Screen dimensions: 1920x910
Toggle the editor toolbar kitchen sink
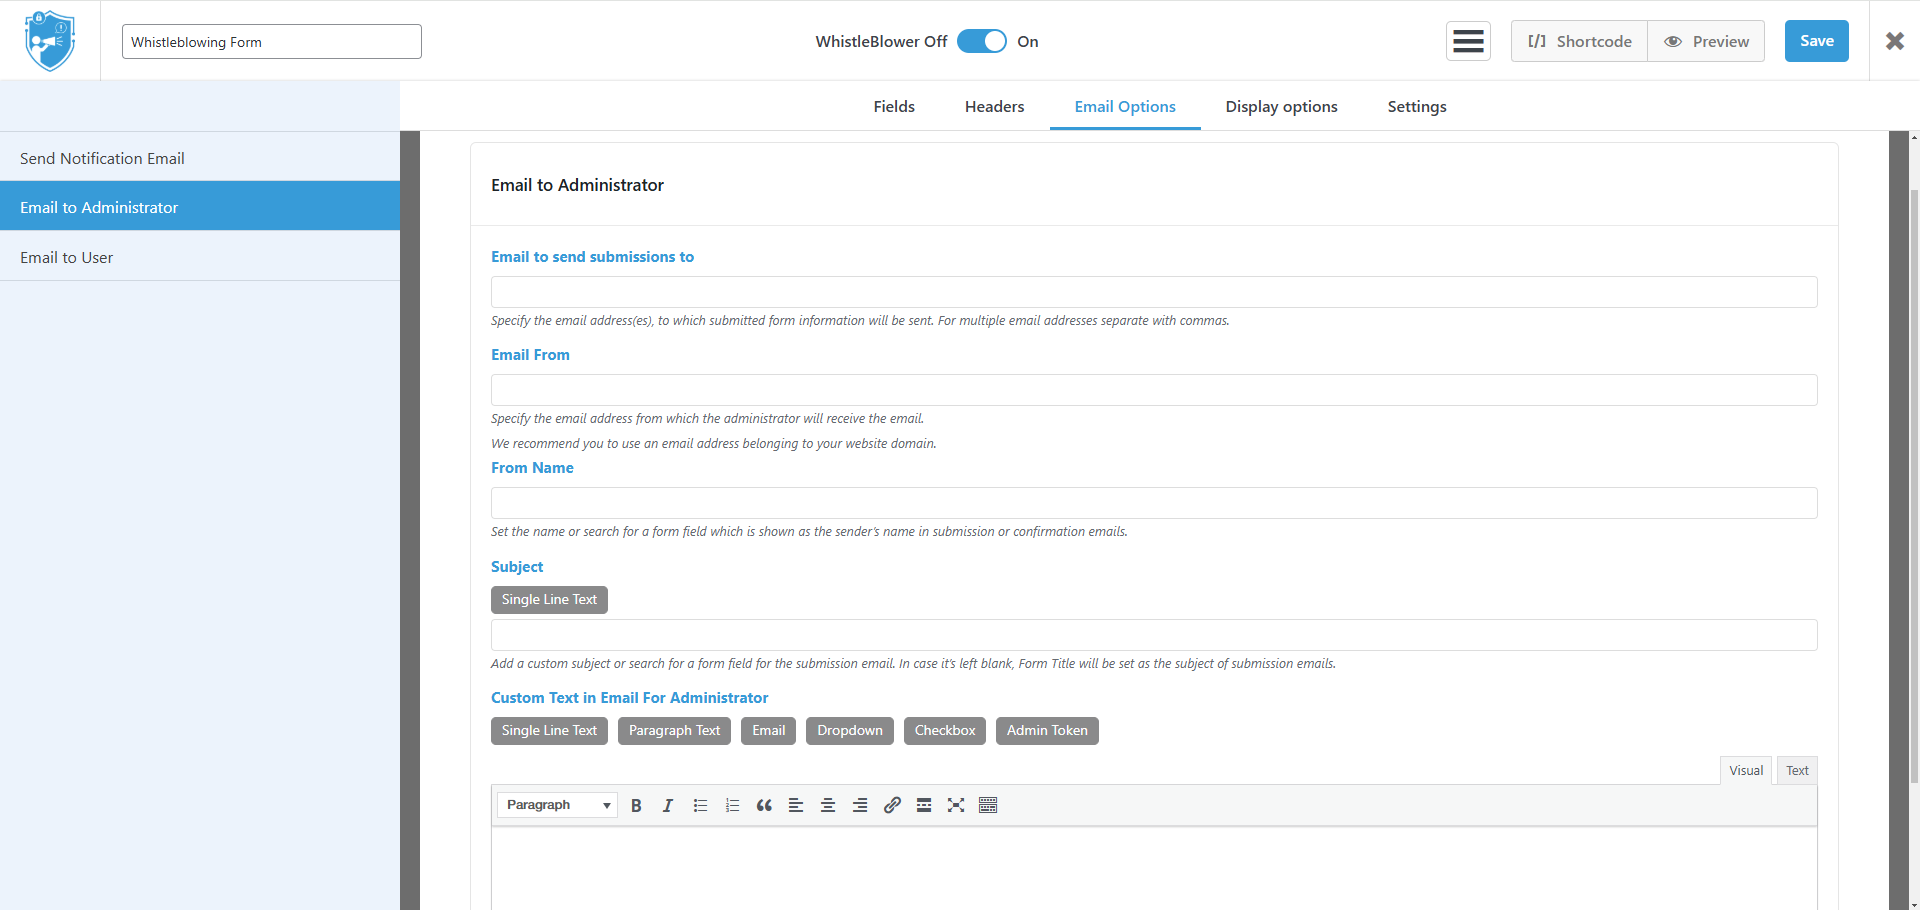(x=988, y=805)
